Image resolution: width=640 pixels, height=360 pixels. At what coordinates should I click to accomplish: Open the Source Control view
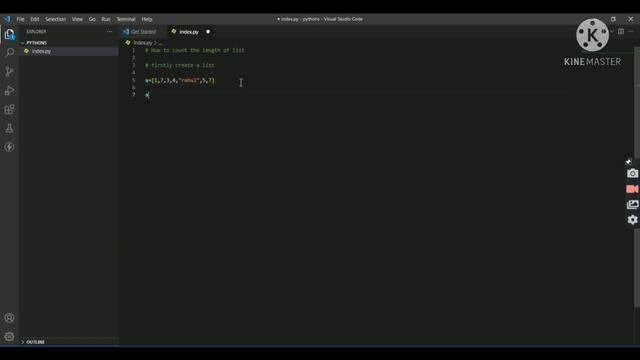[9, 72]
